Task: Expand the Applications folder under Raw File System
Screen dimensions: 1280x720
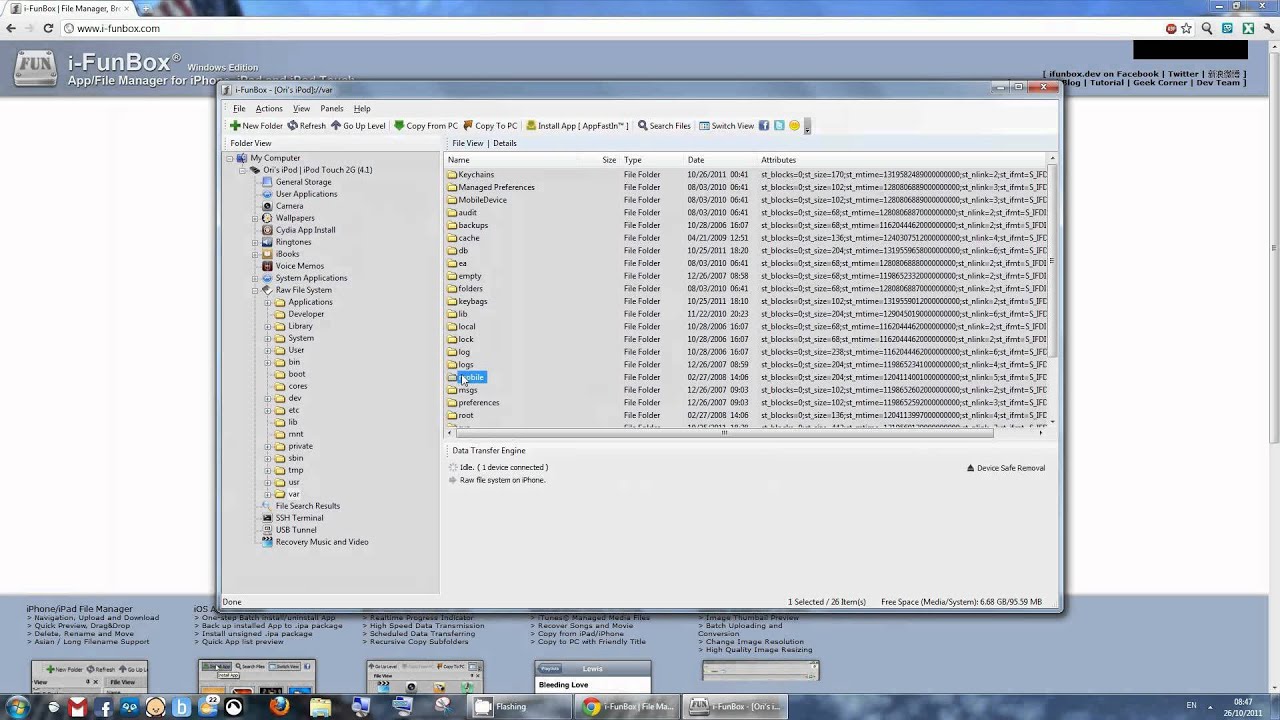Action: pos(267,302)
